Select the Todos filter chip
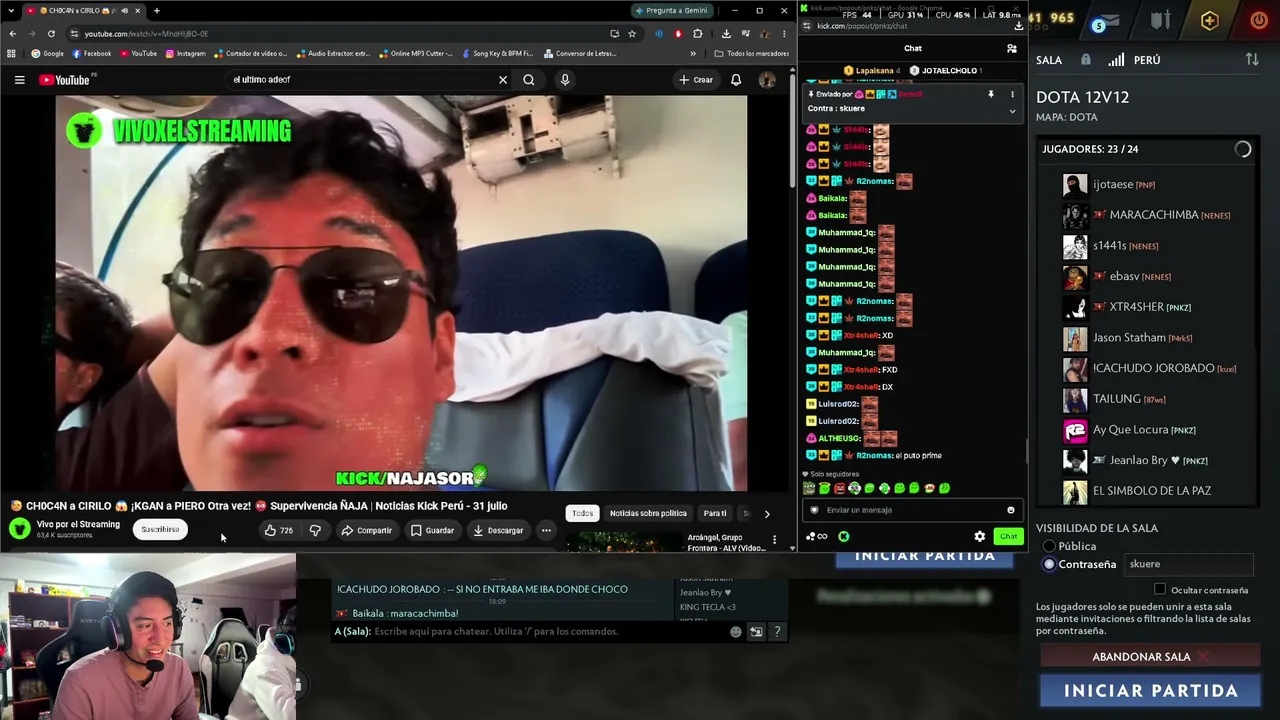Image resolution: width=1280 pixels, height=720 pixels. (582, 514)
